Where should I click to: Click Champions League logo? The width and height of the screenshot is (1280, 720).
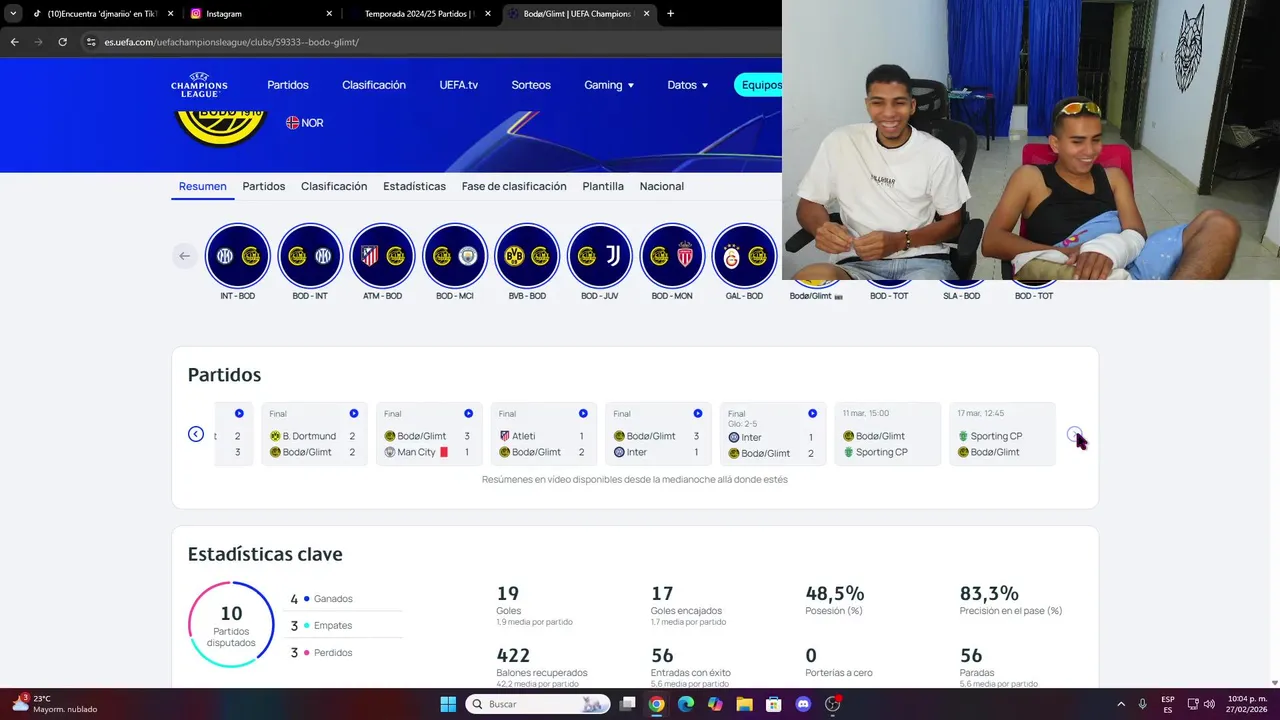point(199,85)
